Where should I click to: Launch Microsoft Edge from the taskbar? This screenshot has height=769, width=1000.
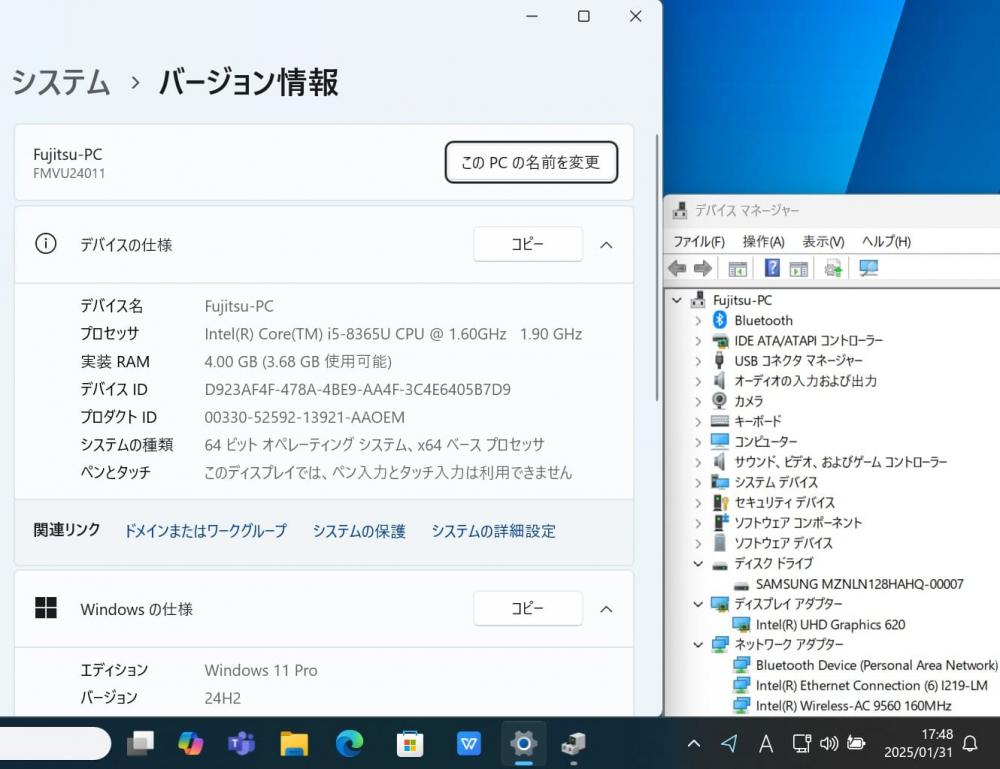(x=349, y=743)
